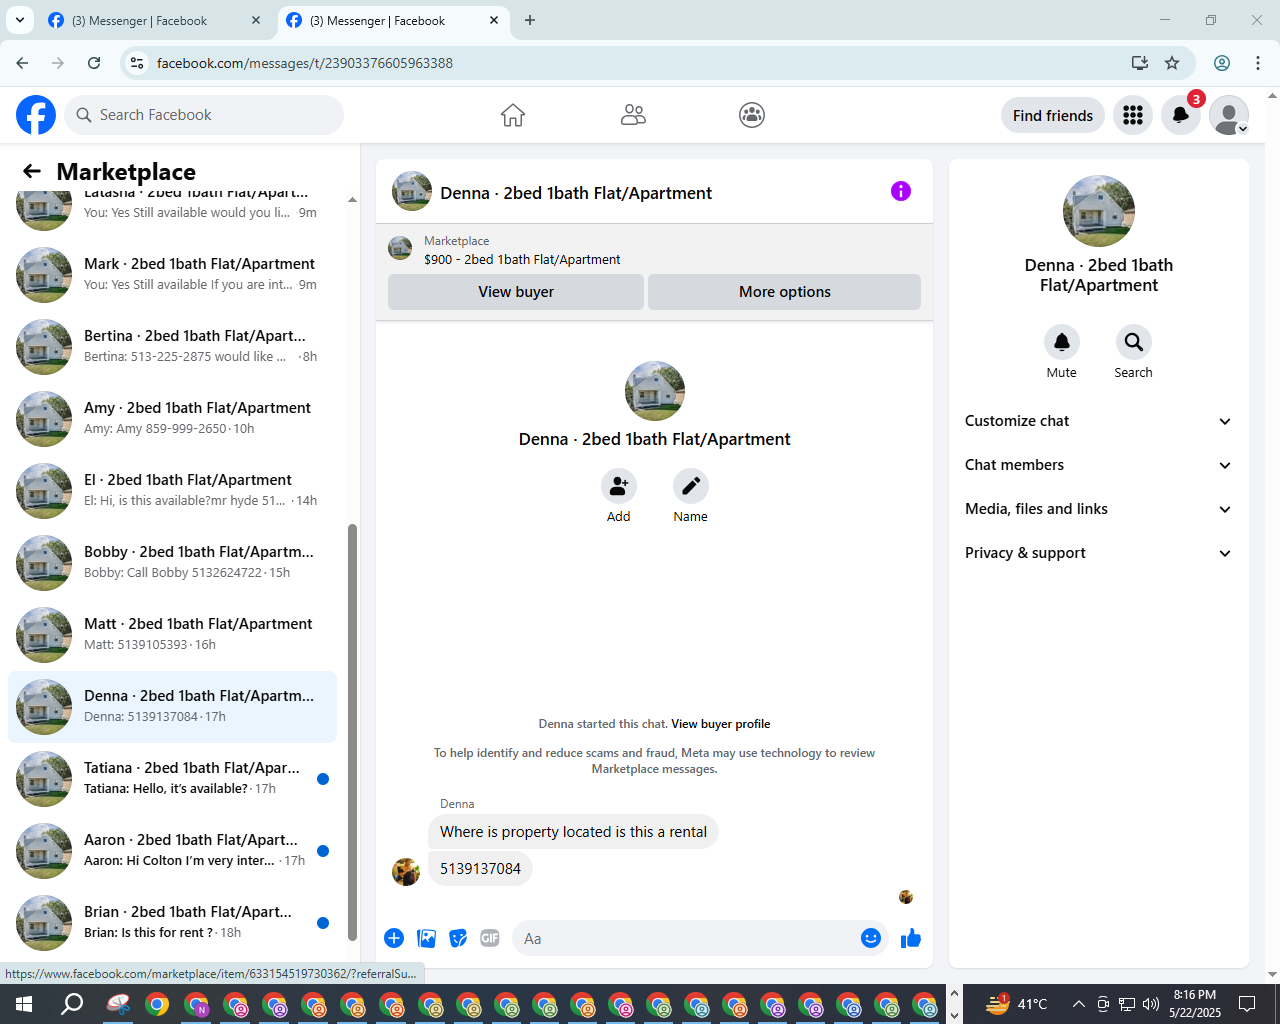Open a new browser tab
Image resolution: width=1280 pixels, height=1024 pixels.
[x=530, y=20]
